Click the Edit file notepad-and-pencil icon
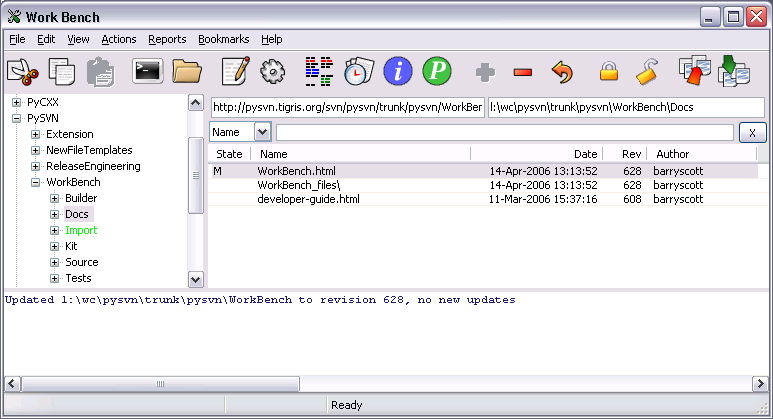This screenshot has width=773, height=419. pyautogui.click(x=236, y=71)
